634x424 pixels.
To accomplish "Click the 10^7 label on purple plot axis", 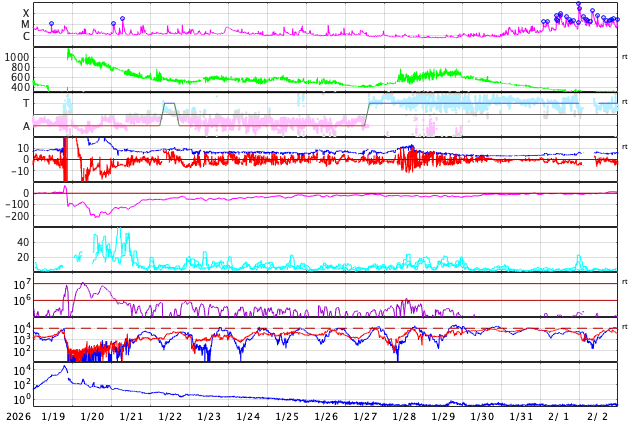I will (23, 285).
